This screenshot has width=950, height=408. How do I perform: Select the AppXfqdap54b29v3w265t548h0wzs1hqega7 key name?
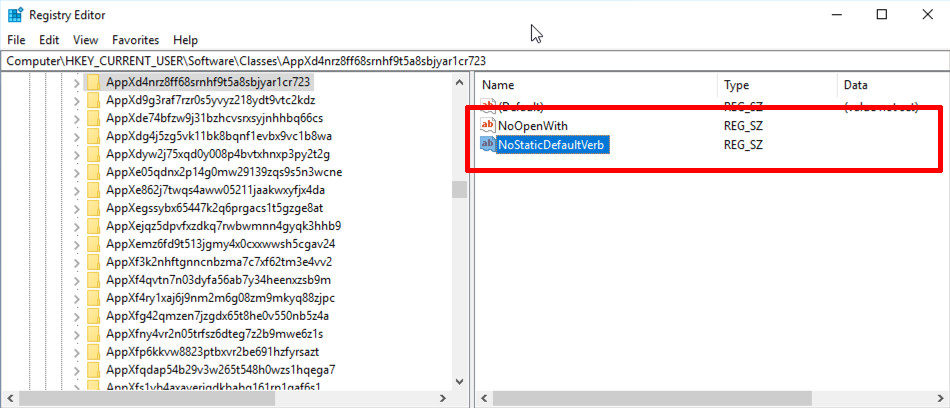[x=221, y=370]
